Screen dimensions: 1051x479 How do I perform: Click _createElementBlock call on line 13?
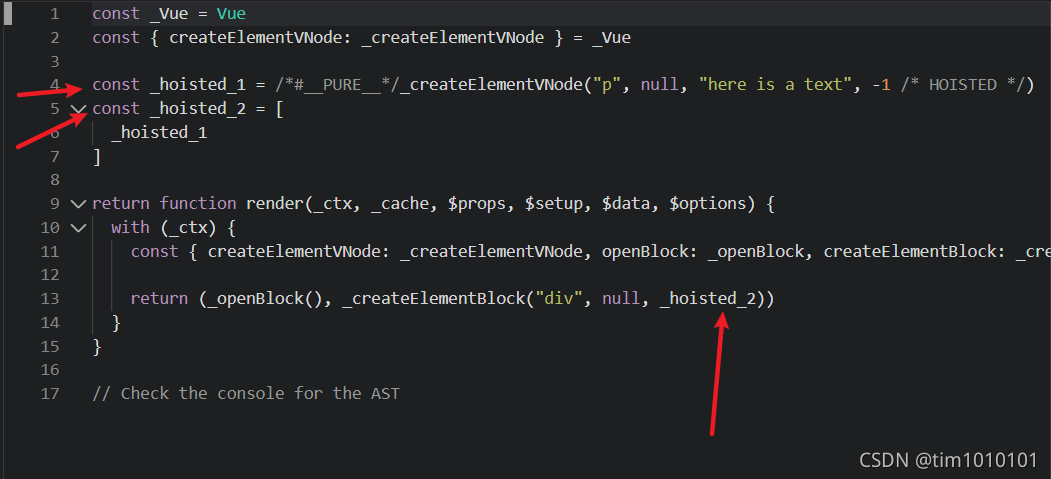click(433, 299)
